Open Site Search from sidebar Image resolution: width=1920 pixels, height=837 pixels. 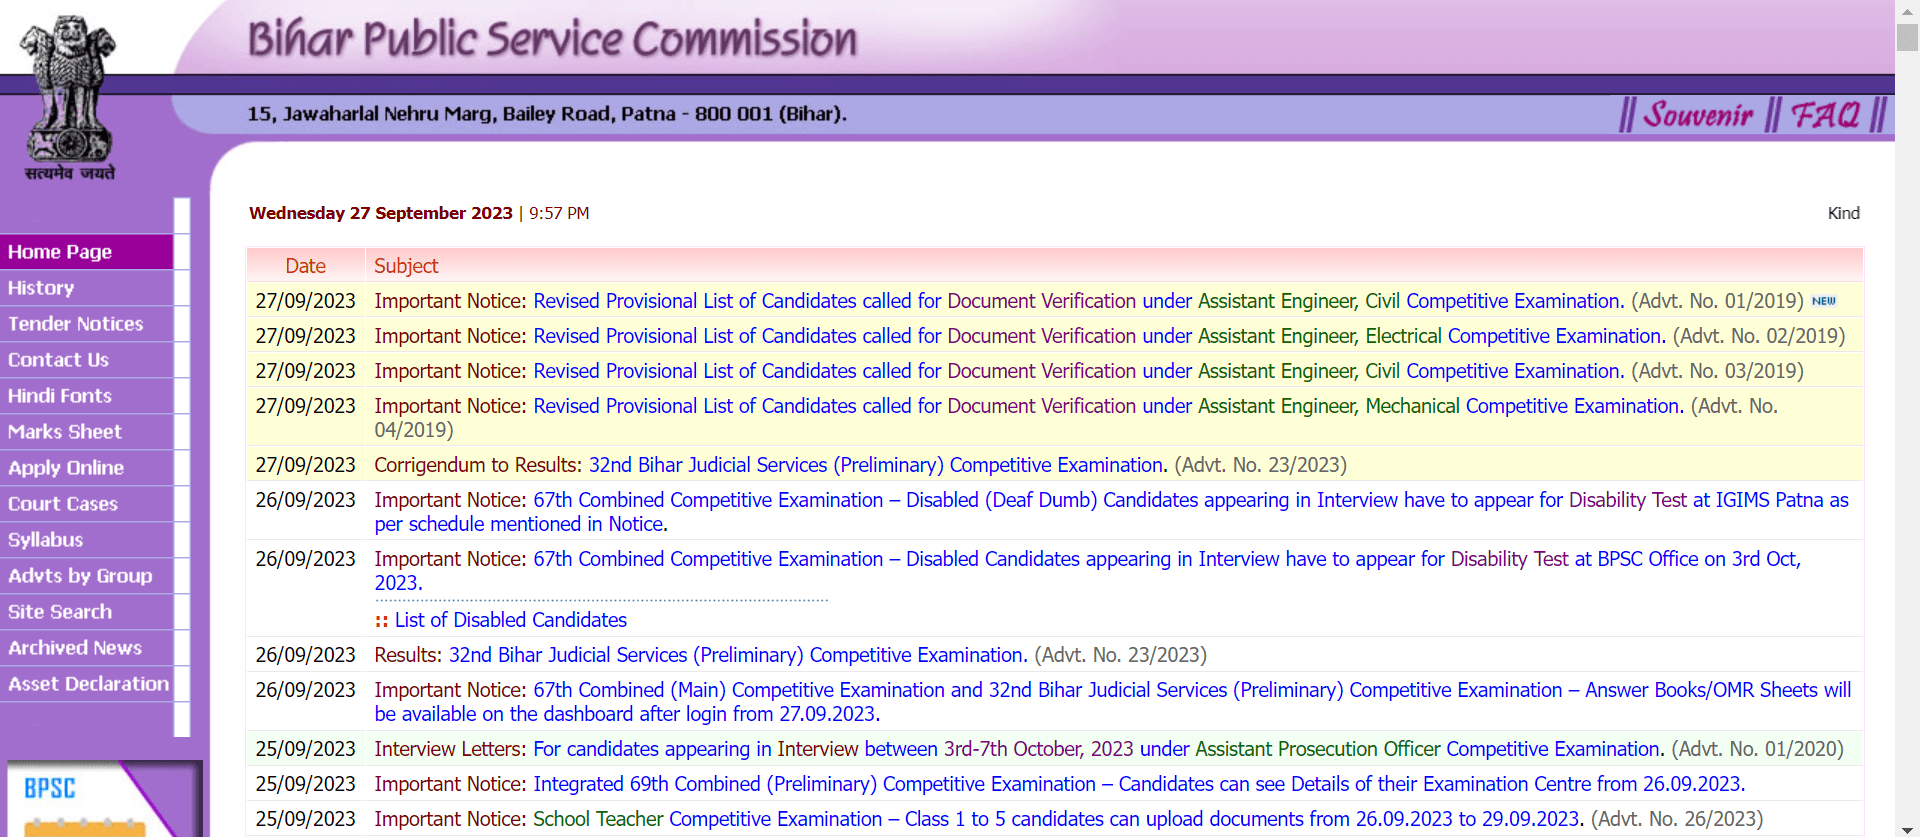(60, 612)
